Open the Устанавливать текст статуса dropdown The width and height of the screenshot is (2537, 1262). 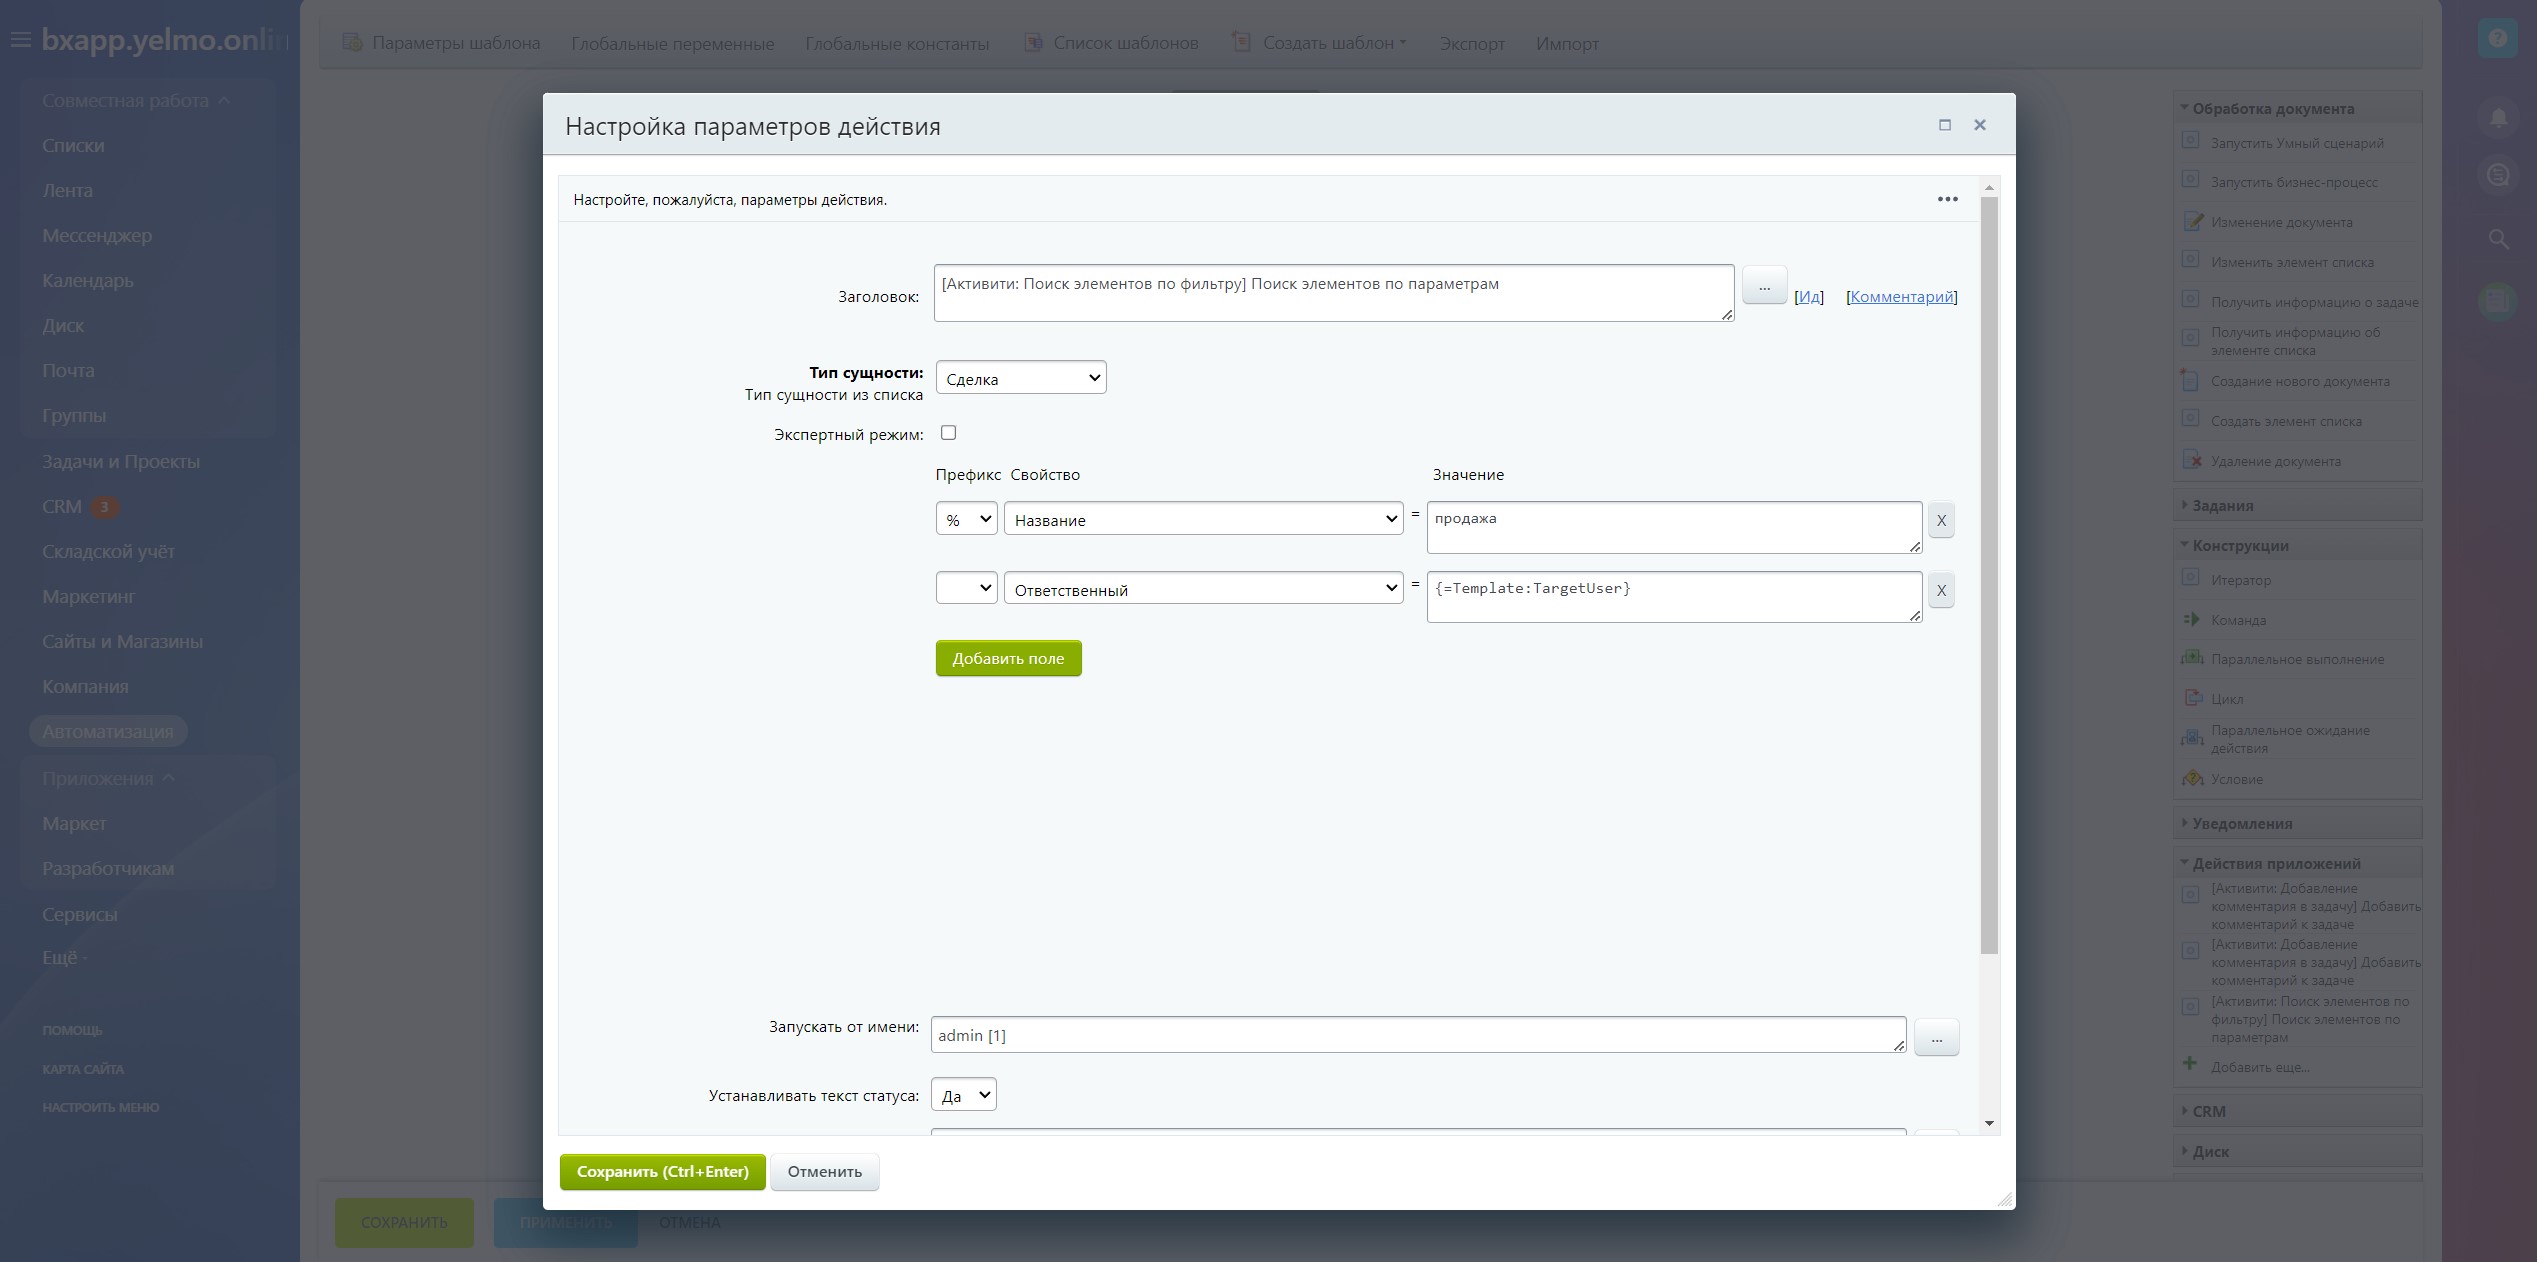[x=963, y=1095]
